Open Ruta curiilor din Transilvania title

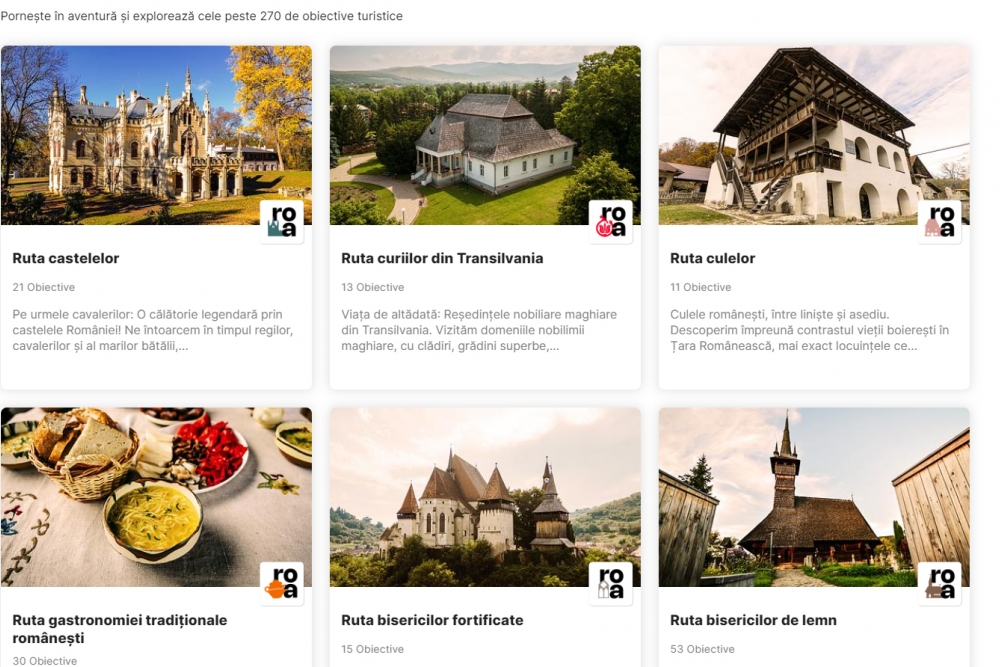pyautogui.click(x=442, y=258)
